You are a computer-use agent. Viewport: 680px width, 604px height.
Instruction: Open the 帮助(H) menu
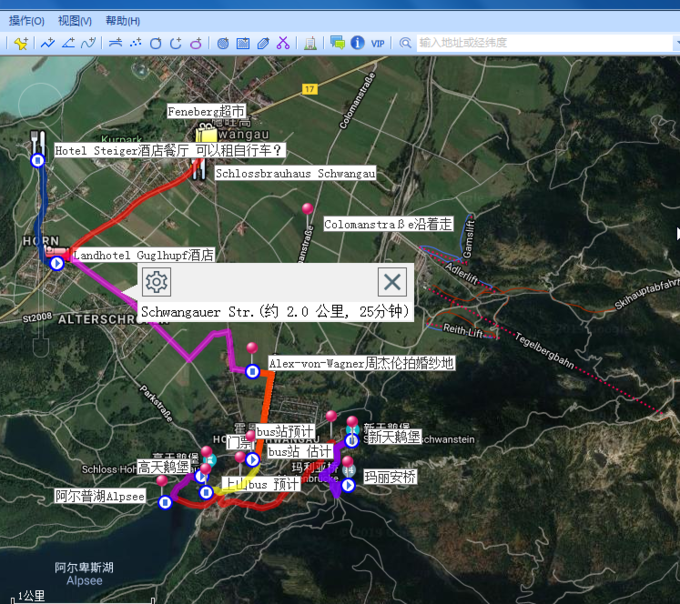coord(122,20)
